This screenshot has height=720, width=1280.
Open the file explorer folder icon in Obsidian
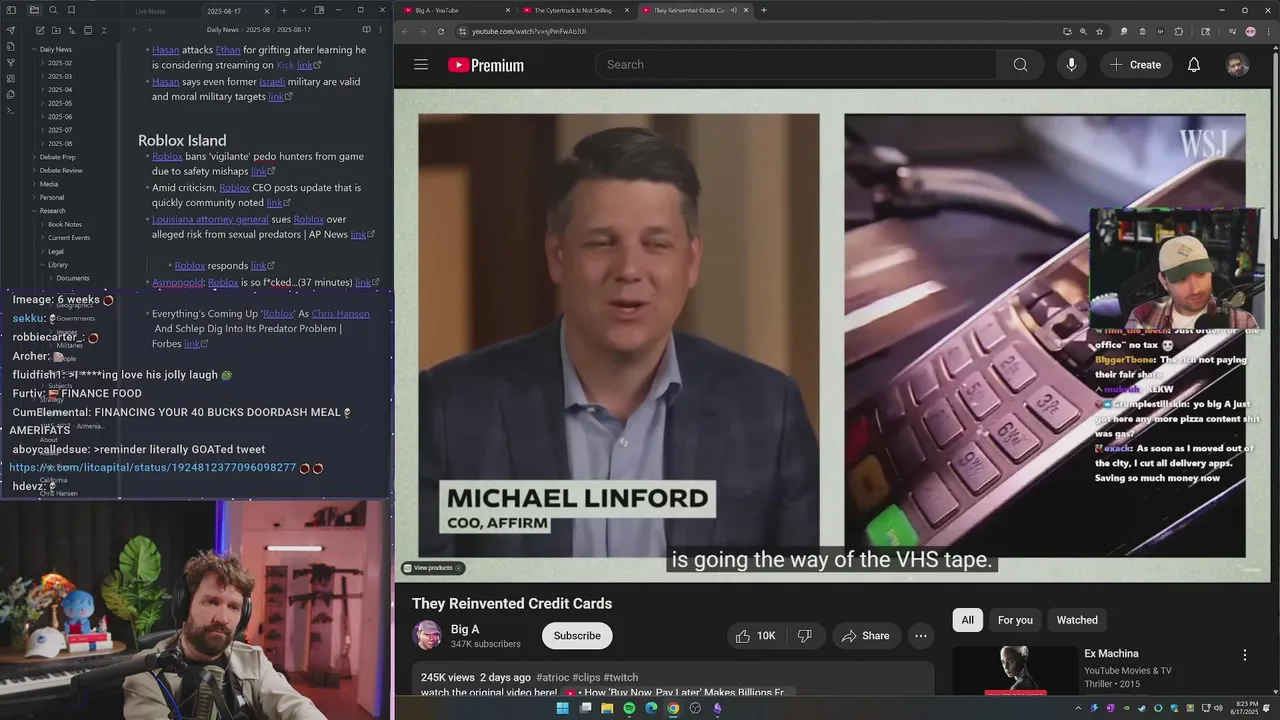pyautogui.click(x=34, y=10)
